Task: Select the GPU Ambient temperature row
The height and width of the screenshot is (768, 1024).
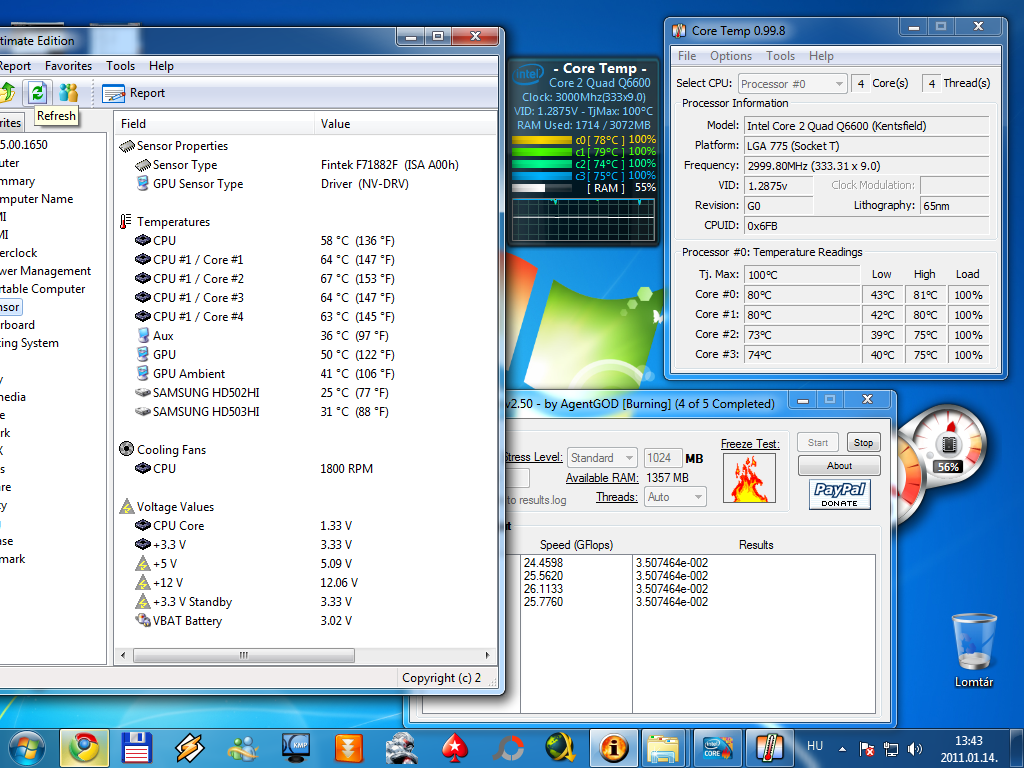Action: click(306, 374)
